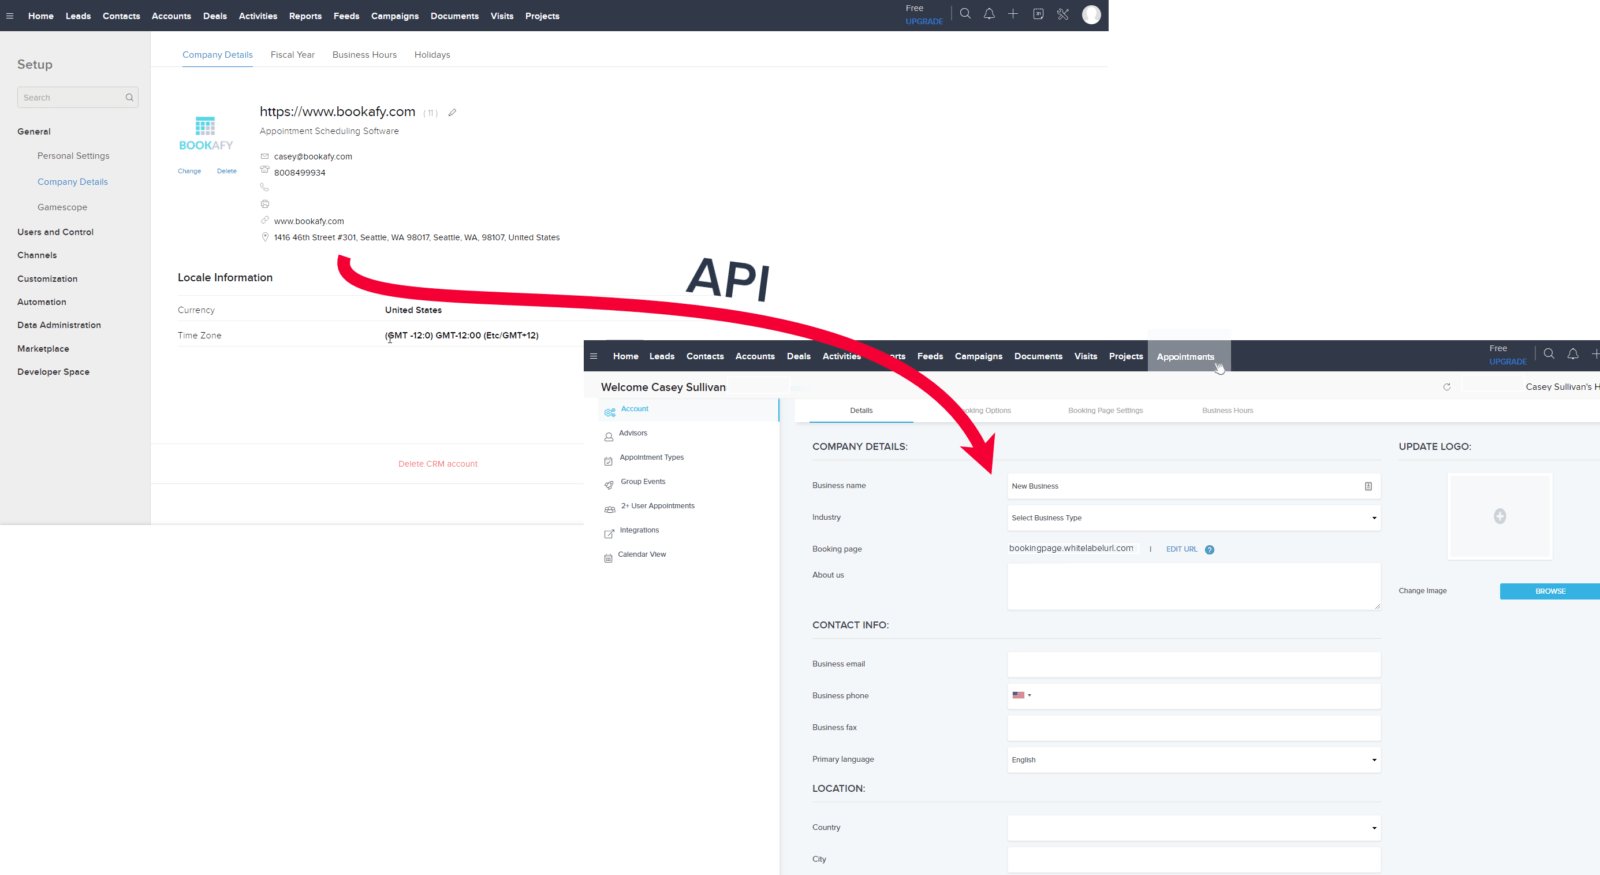Click the EDIT URL link
This screenshot has height=875, width=1600.
(x=1181, y=549)
